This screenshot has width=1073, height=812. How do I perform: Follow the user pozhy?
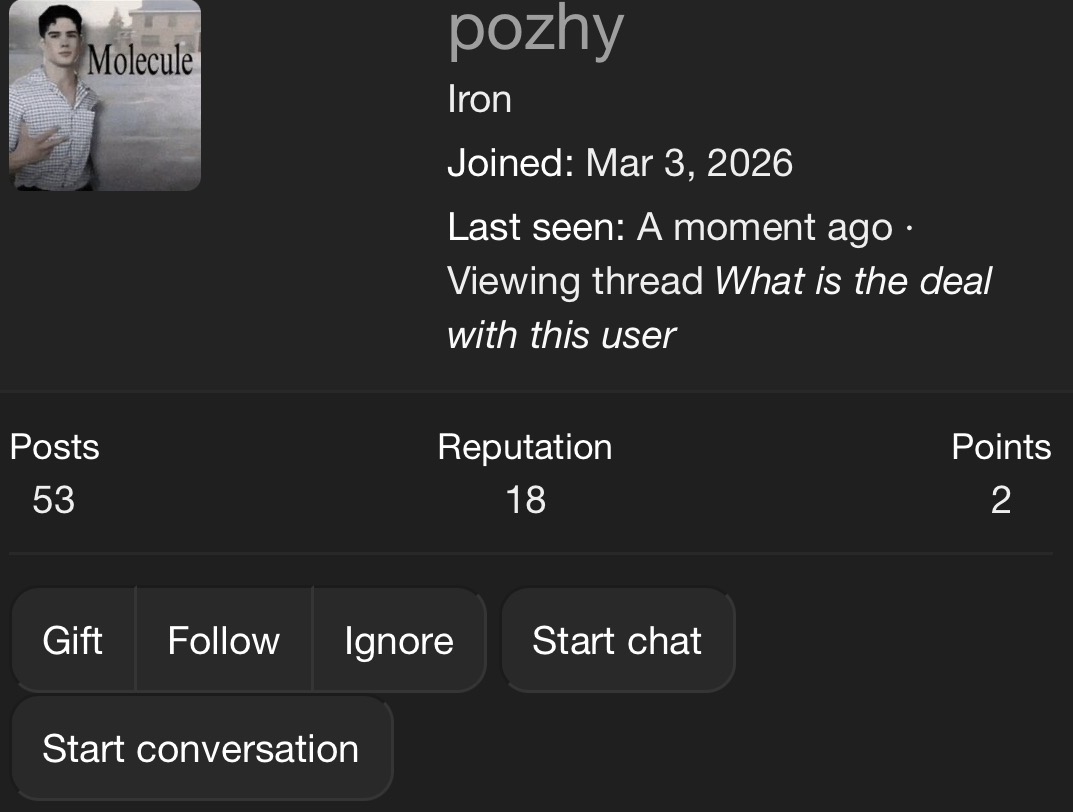[224, 640]
